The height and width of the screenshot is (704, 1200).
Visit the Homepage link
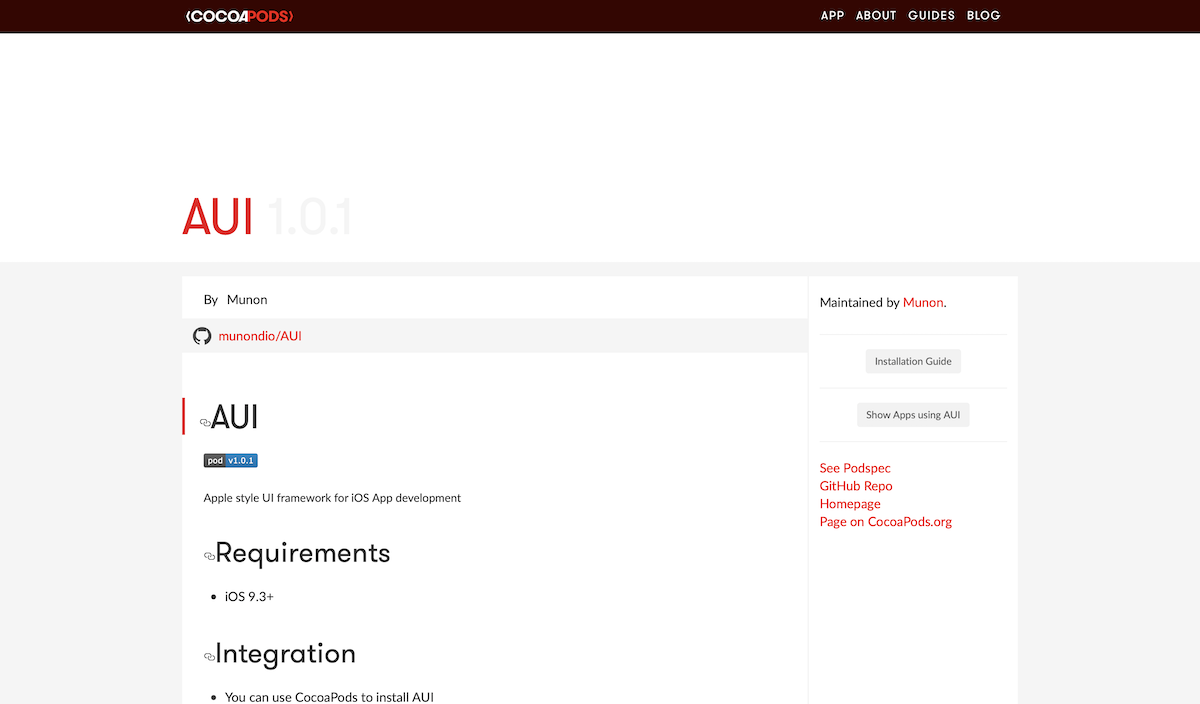[850, 504]
